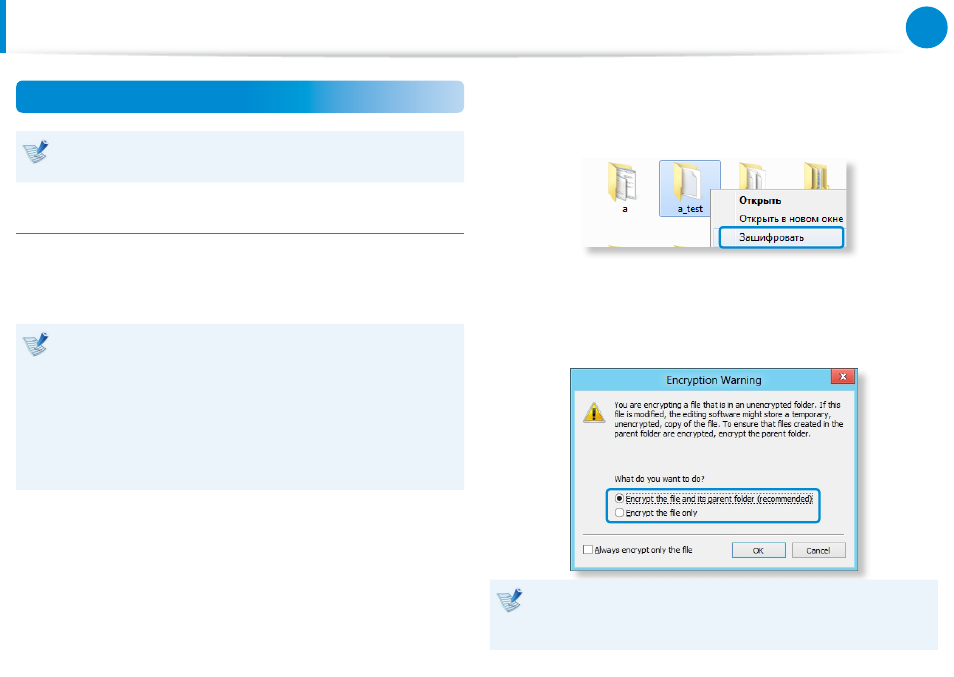Screen dimensions: 954x677
Task: Click Cancel in Encryption Warning dialog
Action: (x=818, y=550)
